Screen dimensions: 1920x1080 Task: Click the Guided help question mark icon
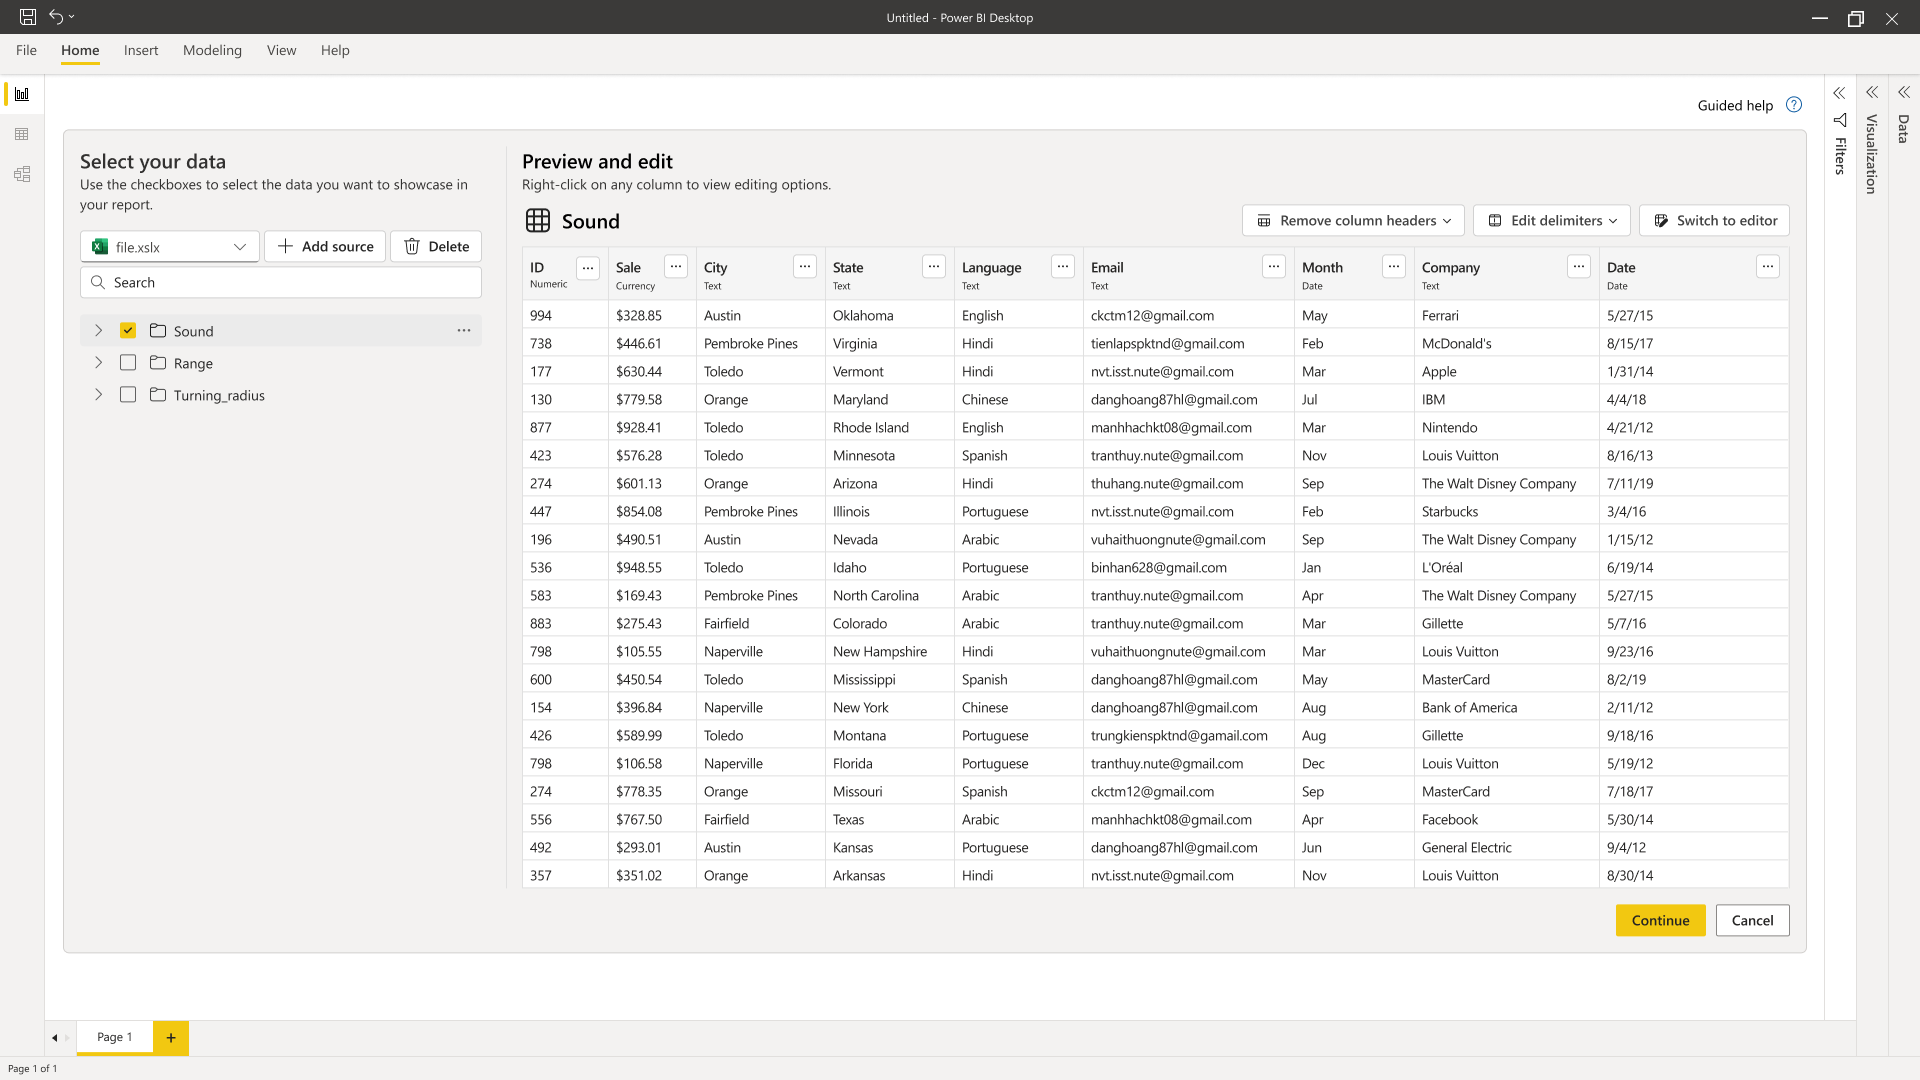coord(1794,105)
